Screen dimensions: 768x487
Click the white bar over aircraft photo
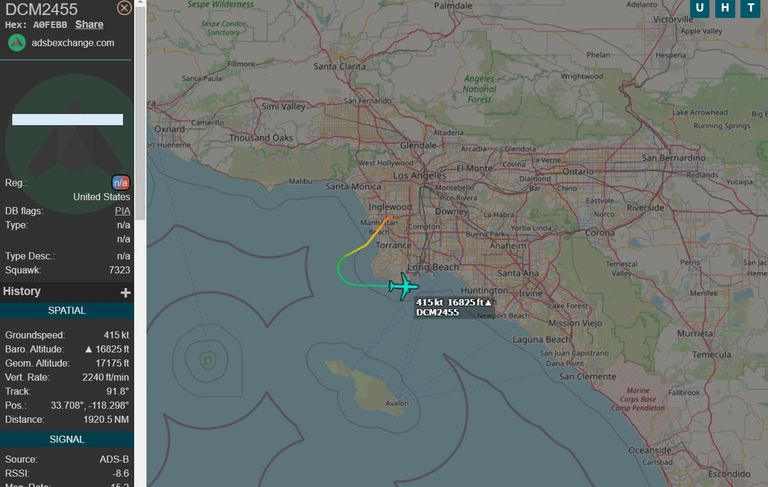68,120
